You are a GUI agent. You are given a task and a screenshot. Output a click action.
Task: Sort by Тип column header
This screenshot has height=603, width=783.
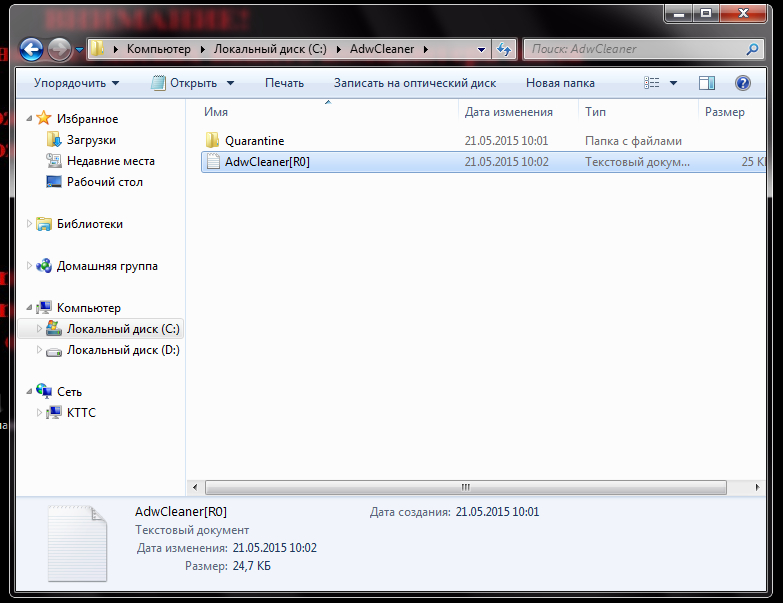coord(595,112)
